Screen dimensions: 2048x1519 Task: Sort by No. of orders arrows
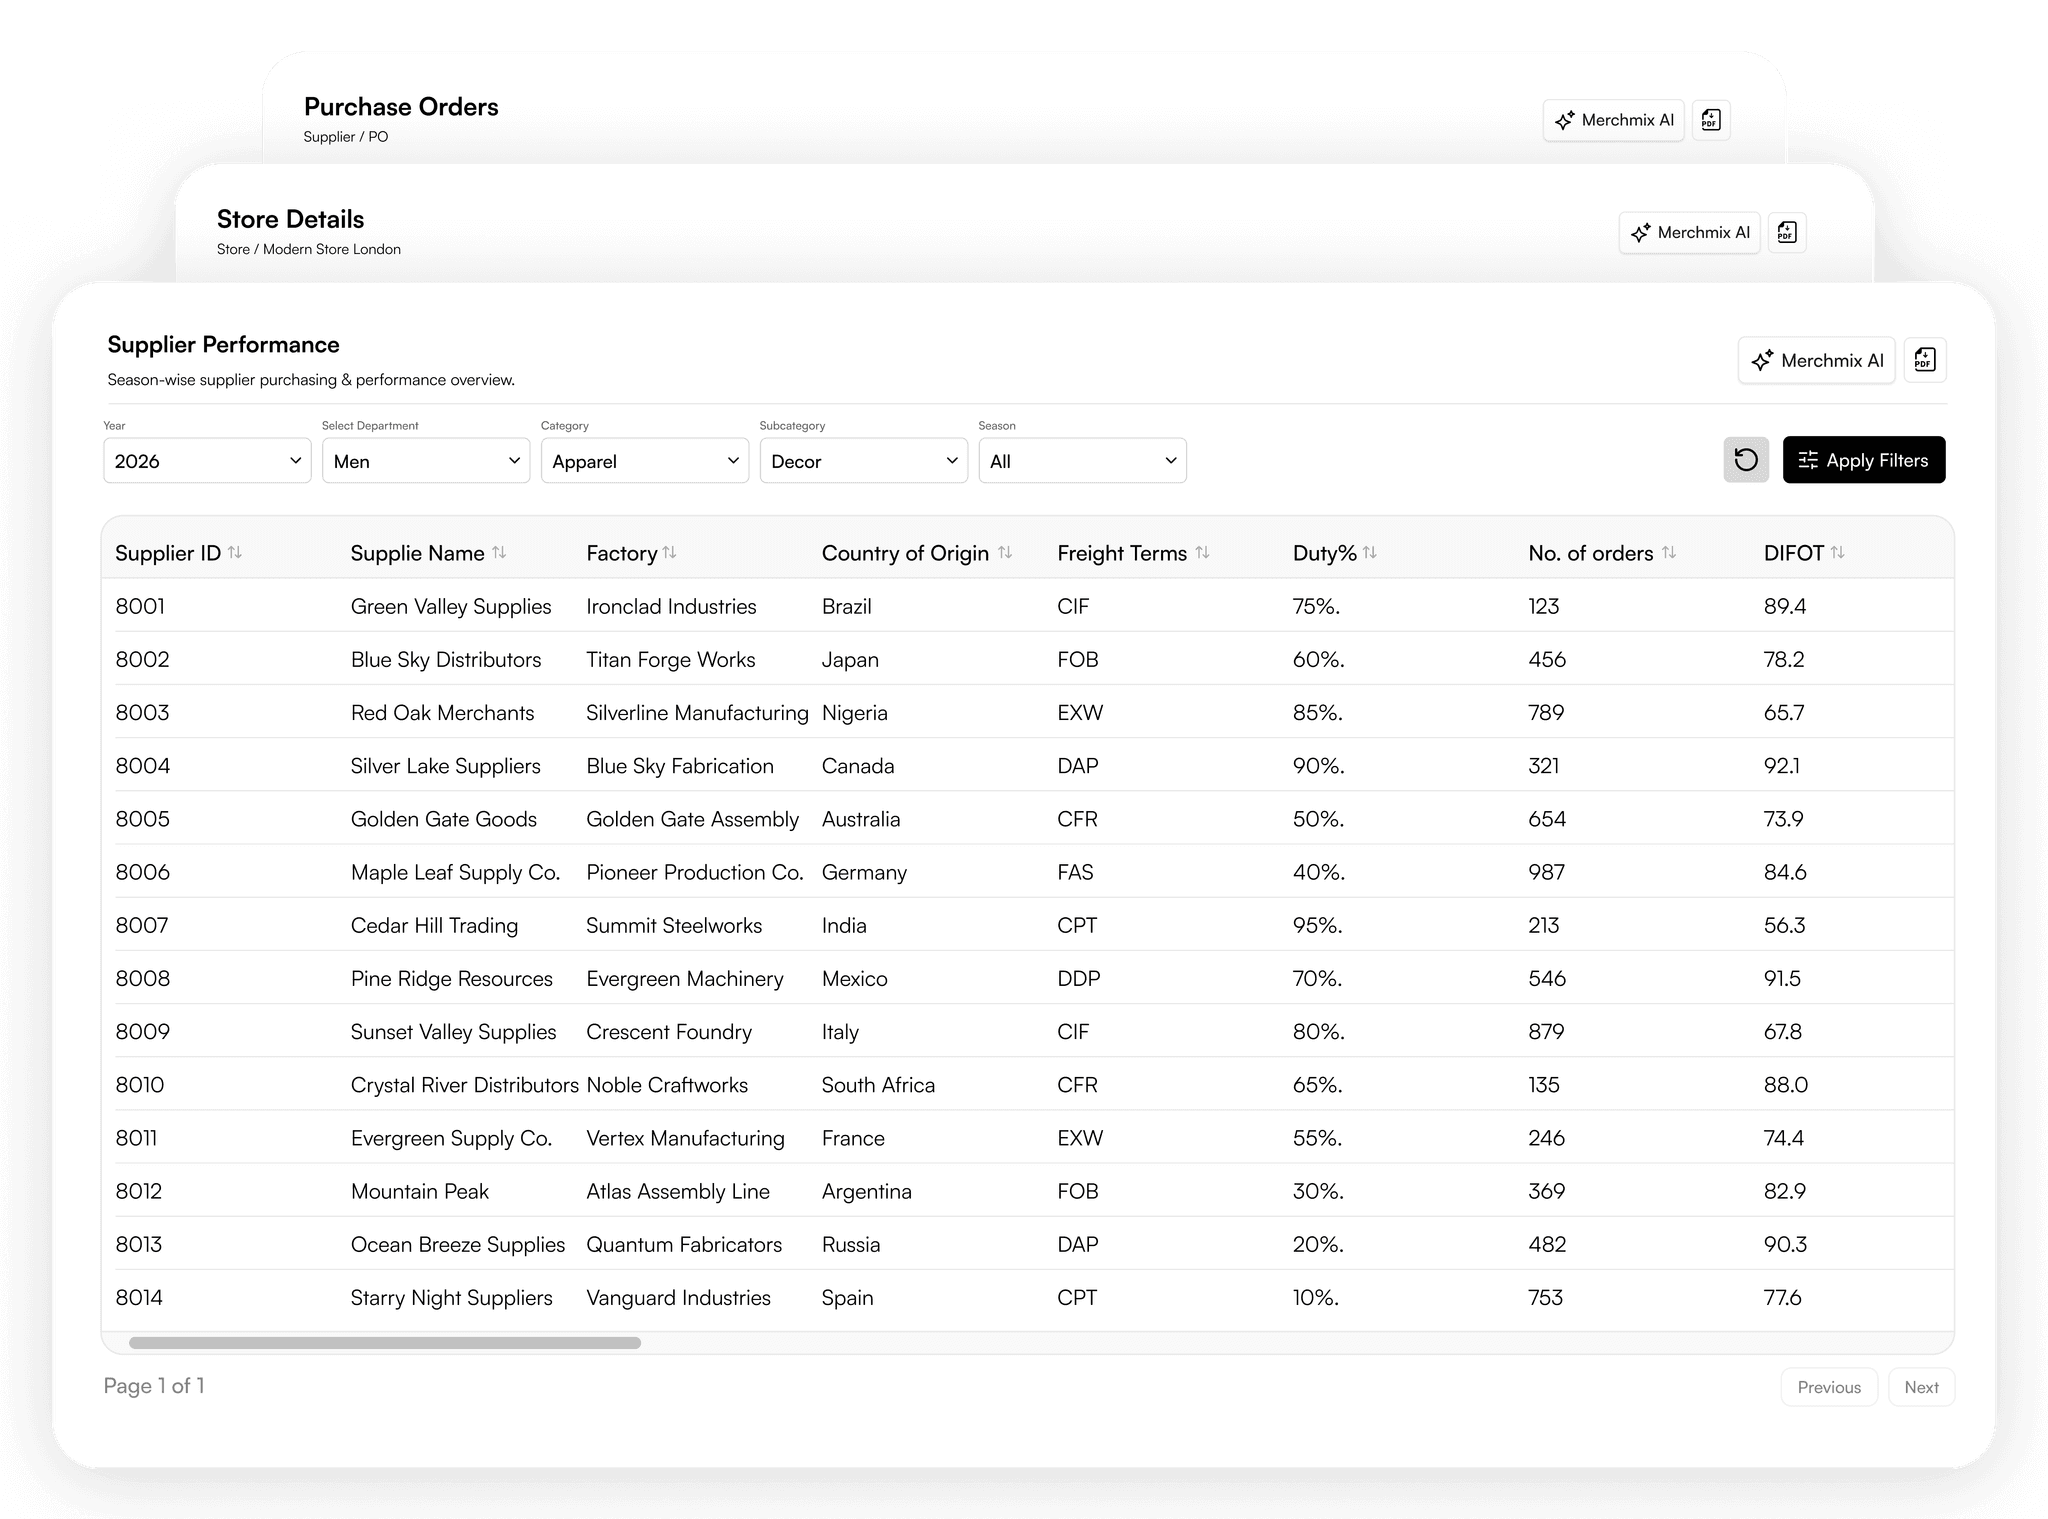coord(1669,553)
